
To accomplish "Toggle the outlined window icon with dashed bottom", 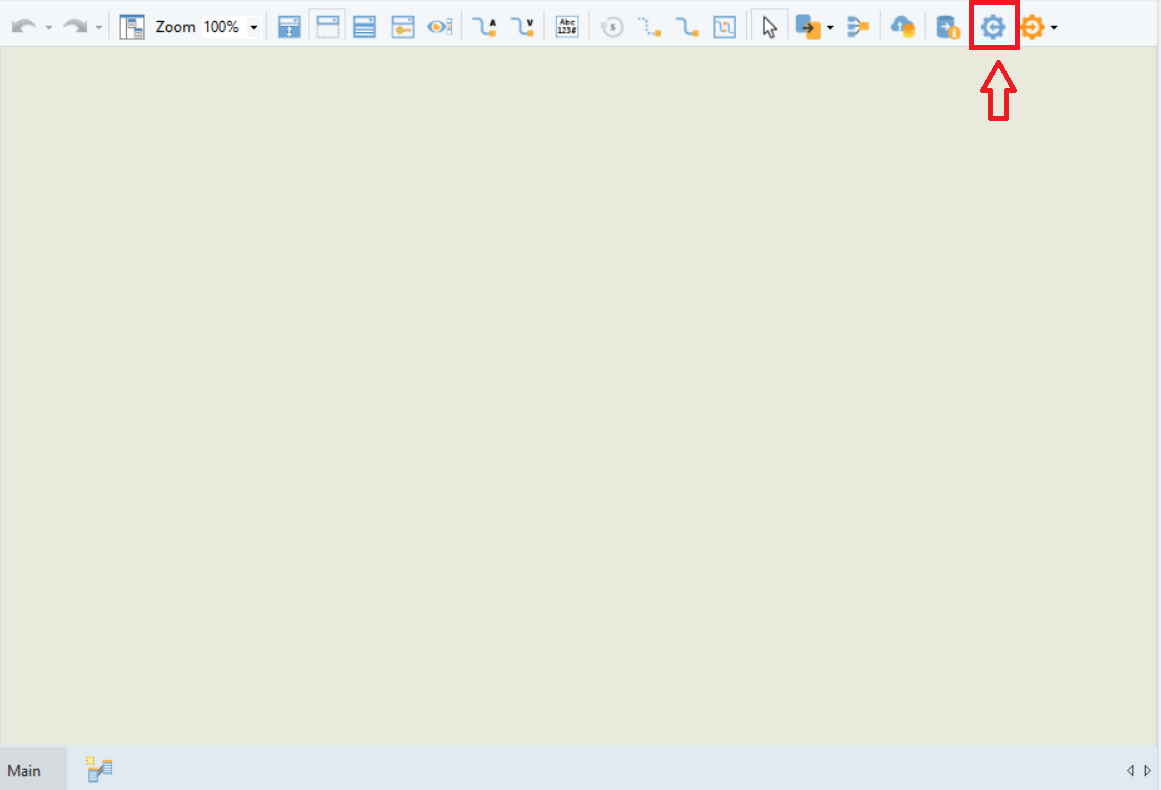I will [328, 27].
